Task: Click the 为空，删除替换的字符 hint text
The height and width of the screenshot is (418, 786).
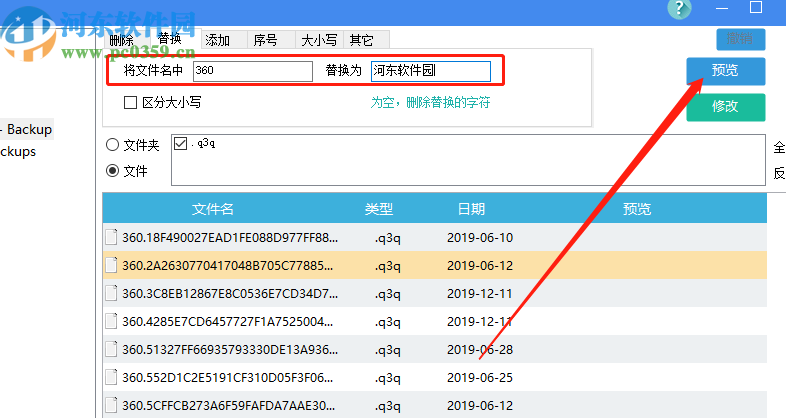Action: click(x=430, y=103)
